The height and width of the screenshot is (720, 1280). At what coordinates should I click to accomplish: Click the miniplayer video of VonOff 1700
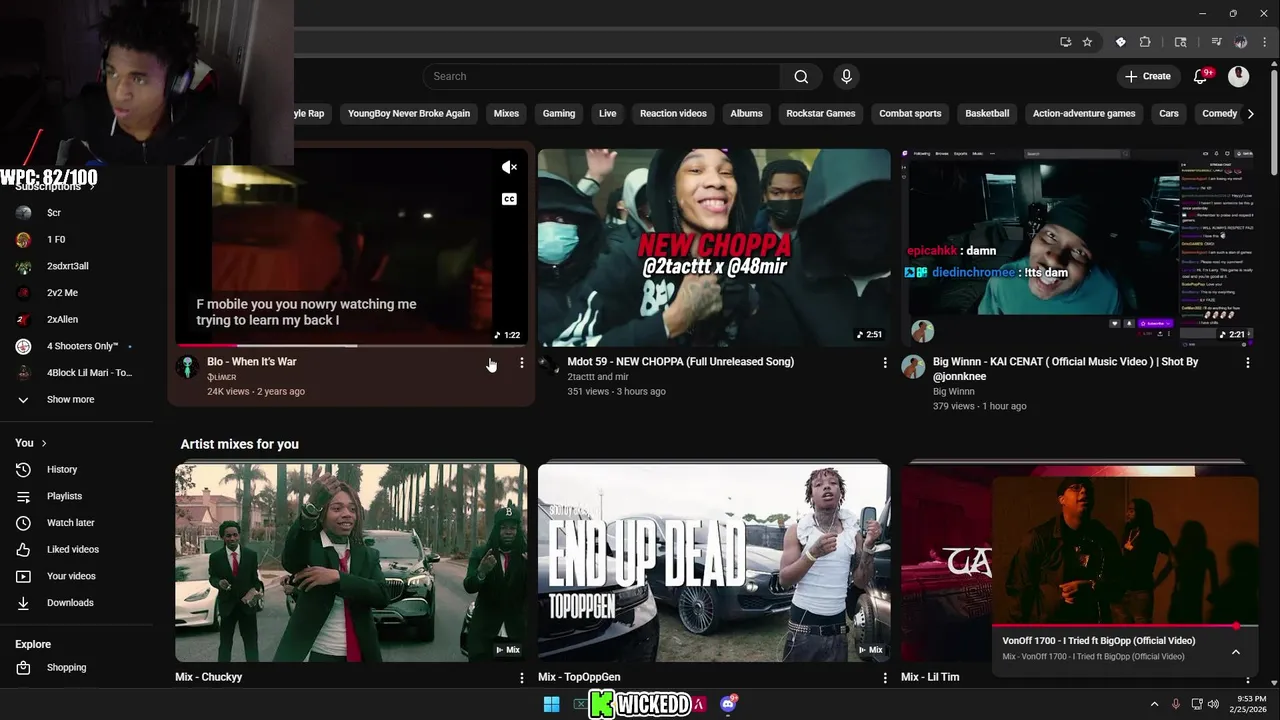[1125, 551]
